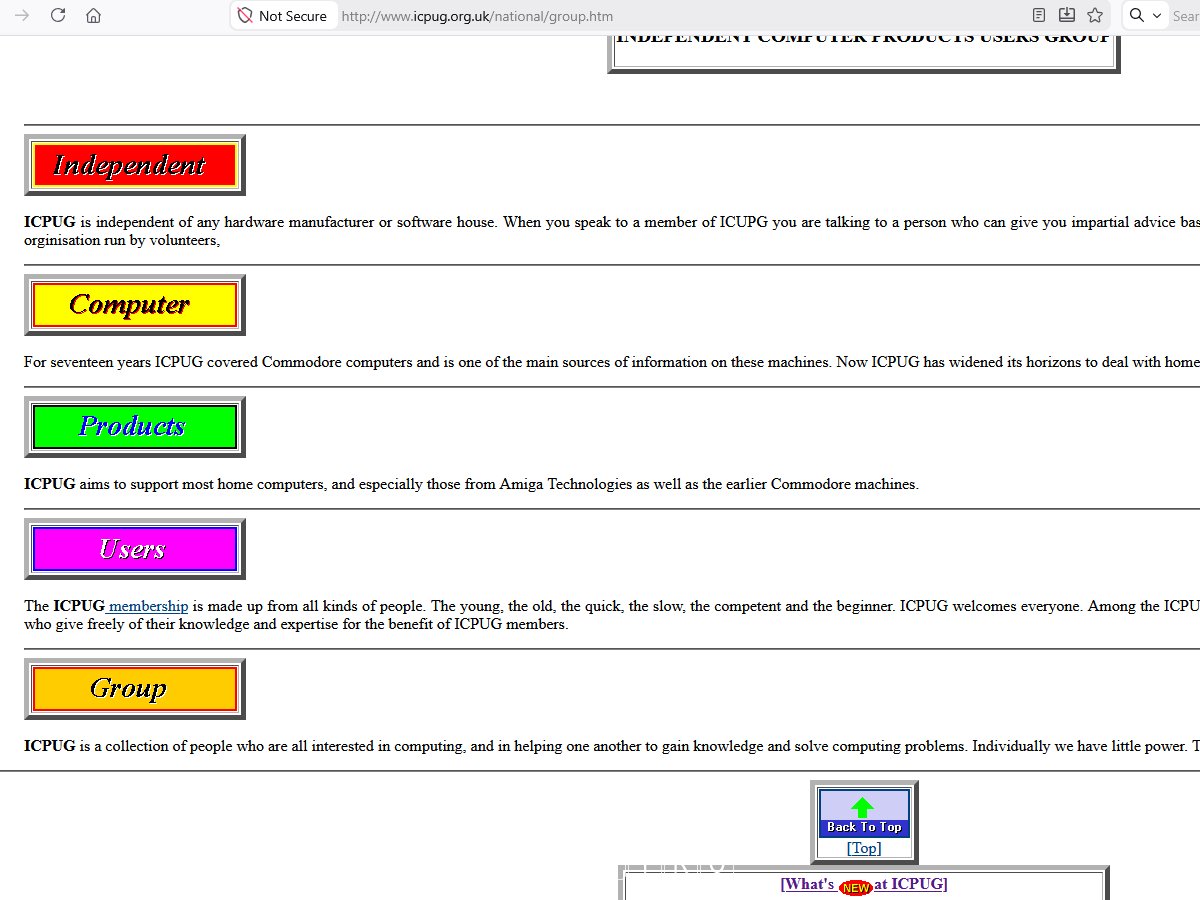Click the yellow Computer banner image
1200x900 pixels.
click(x=134, y=305)
